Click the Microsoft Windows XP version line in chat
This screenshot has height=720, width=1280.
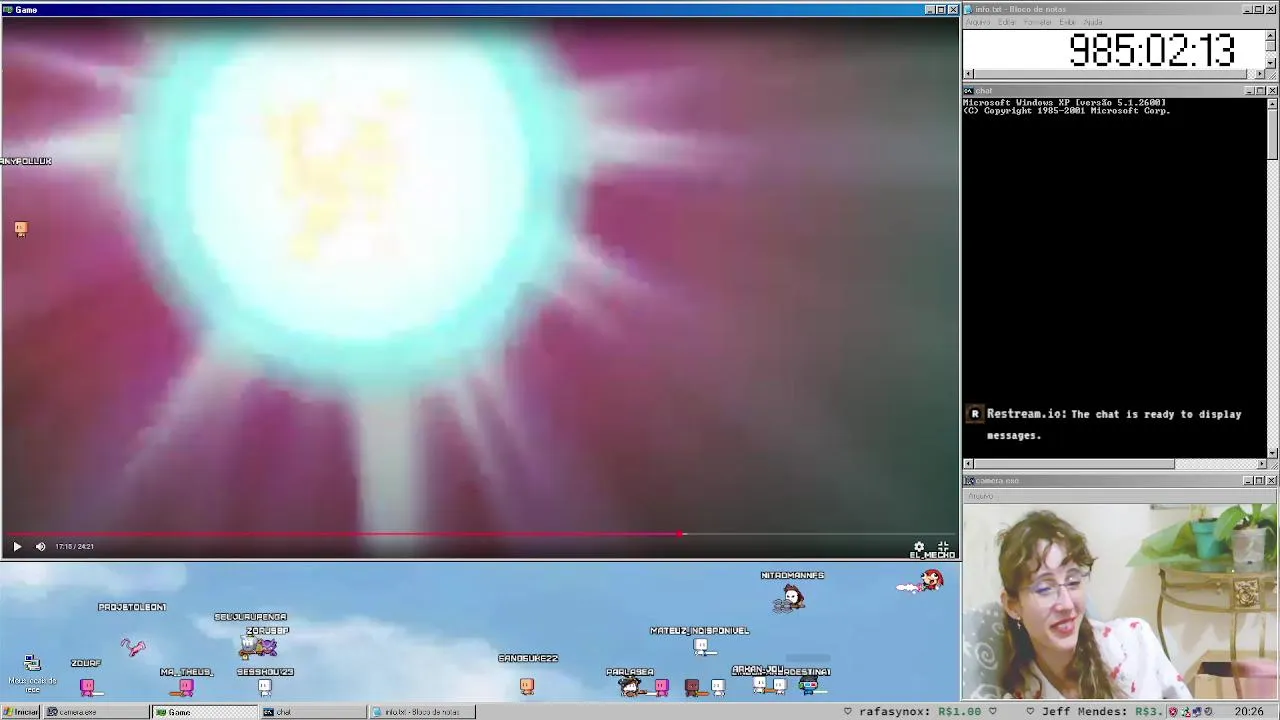coord(1064,102)
